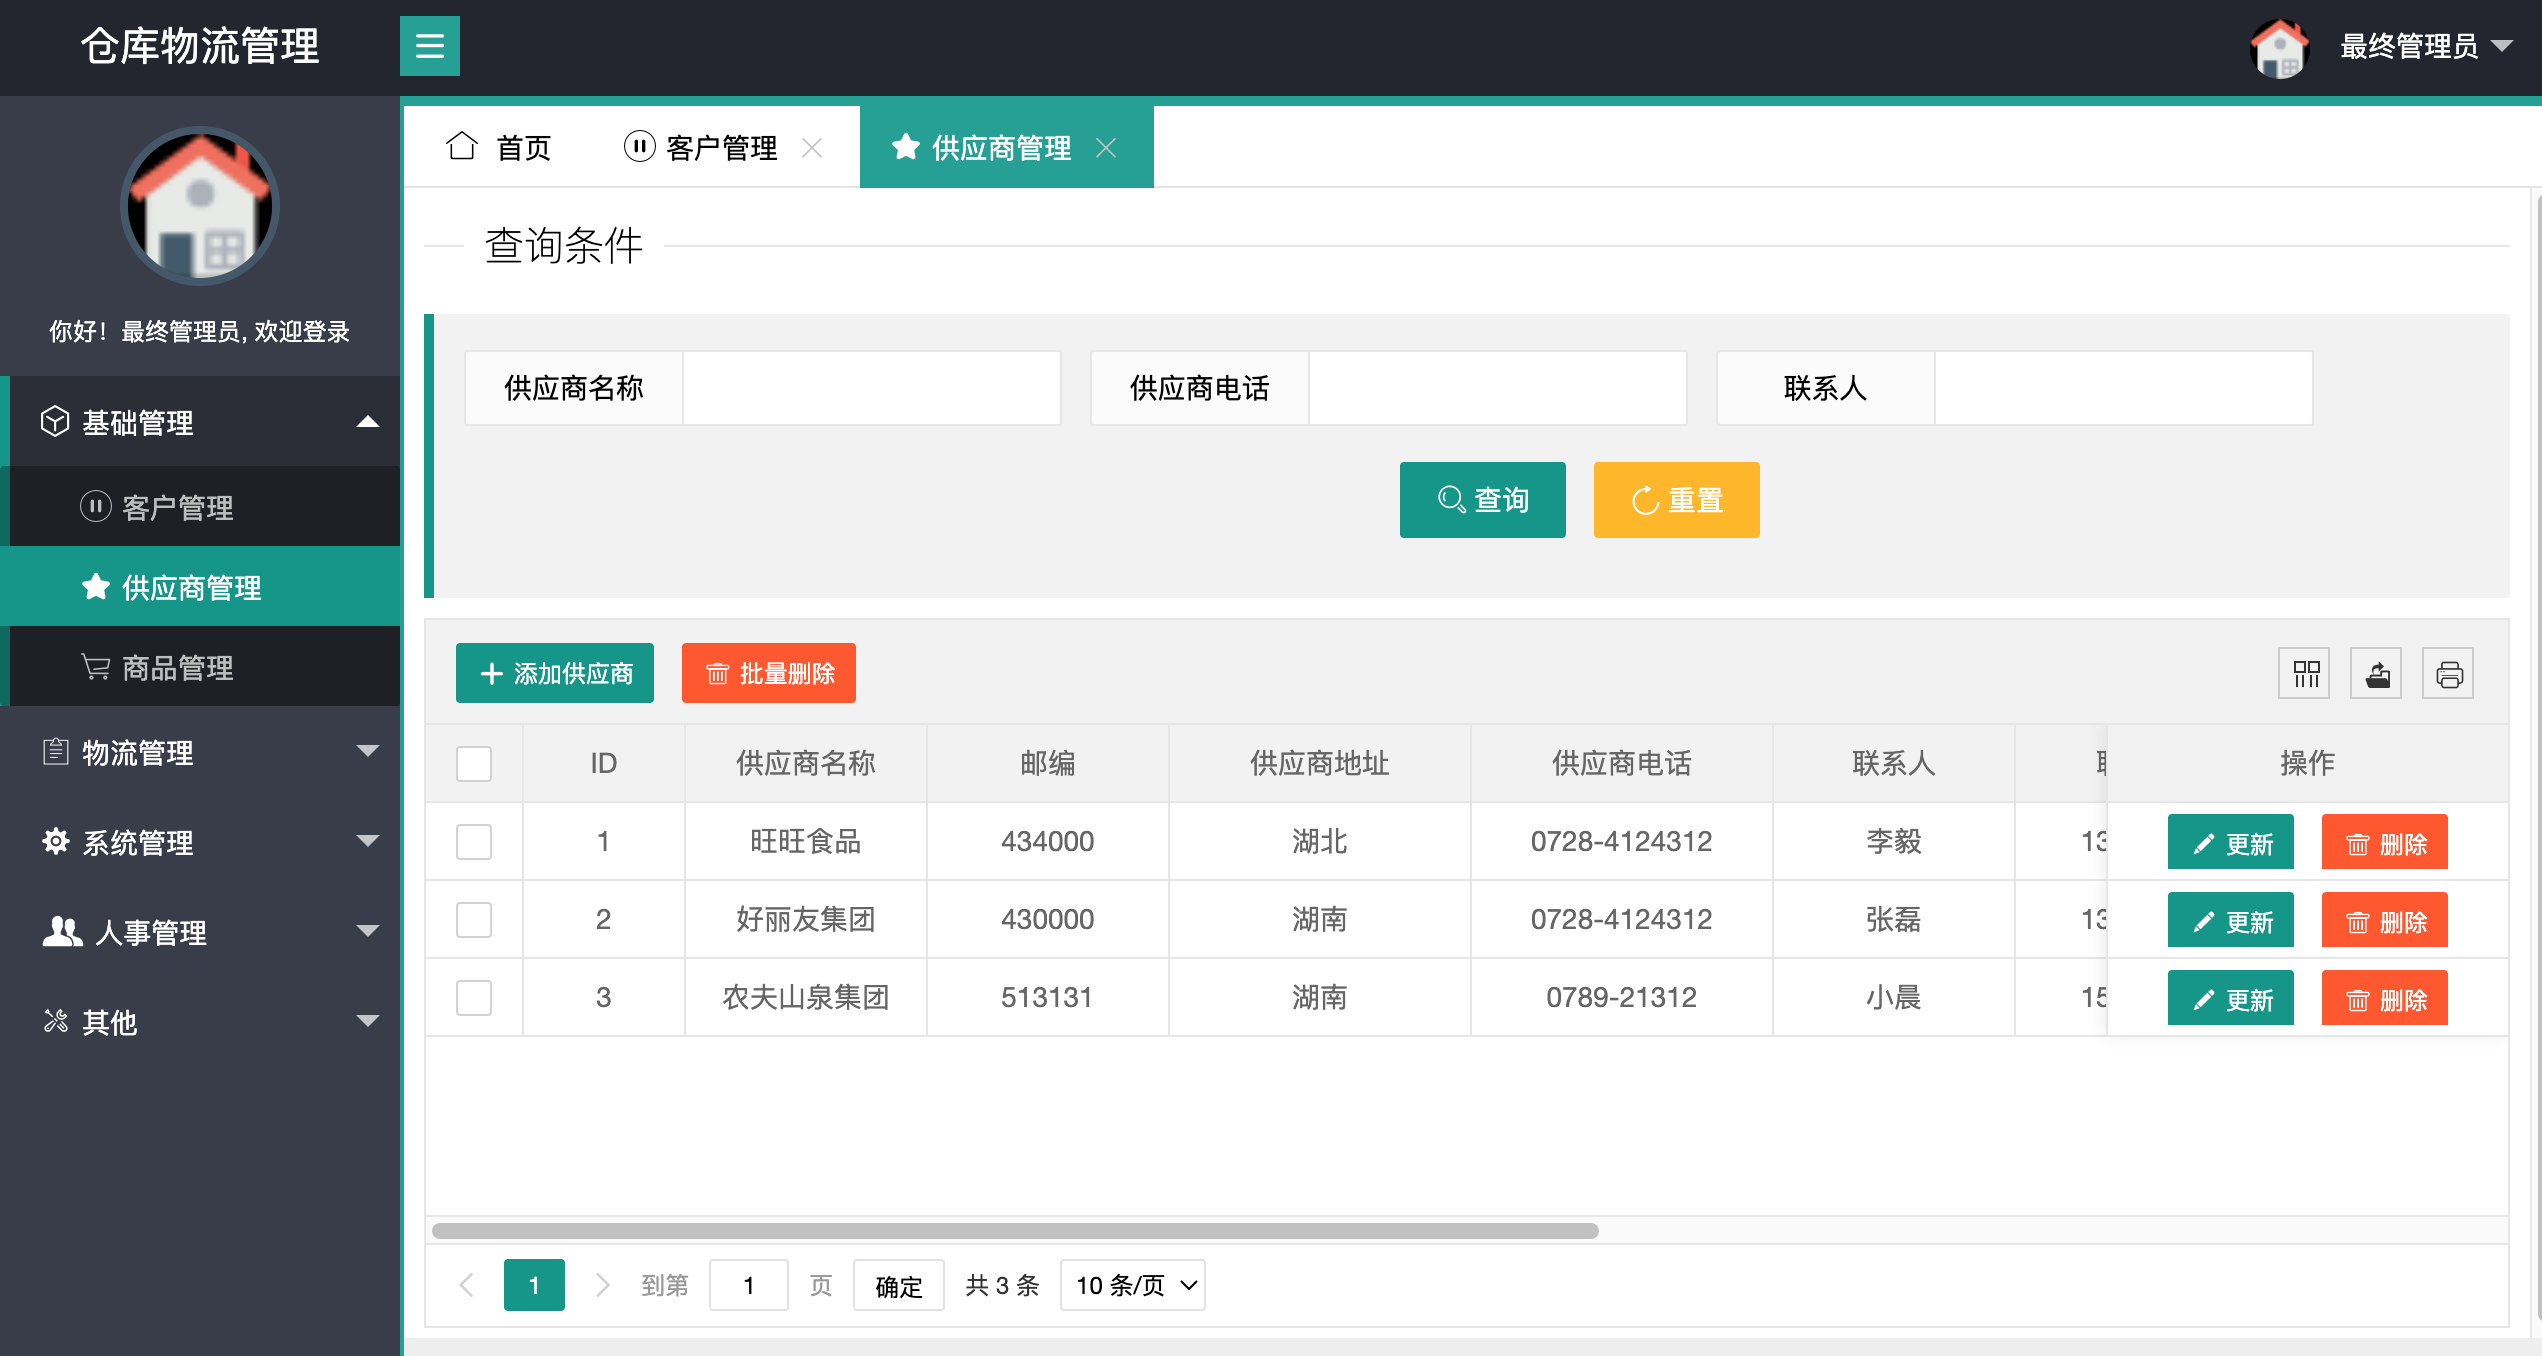The height and width of the screenshot is (1356, 2542).
Task: Click the 供应商地址 column header
Action: click(x=1320, y=763)
